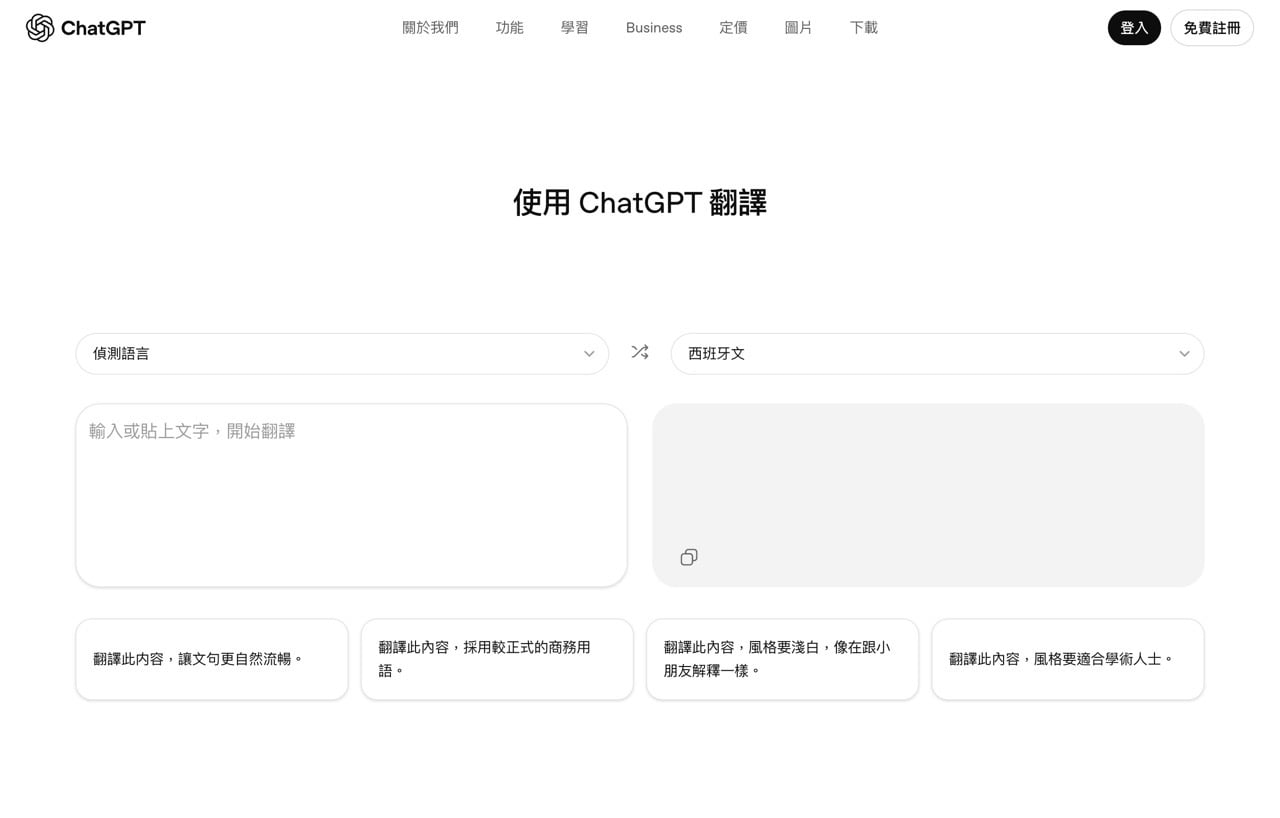This screenshot has width=1280, height=818.
Task: Open the 定價 navigation item
Action: pyautogui.click(x=733, y=27)
